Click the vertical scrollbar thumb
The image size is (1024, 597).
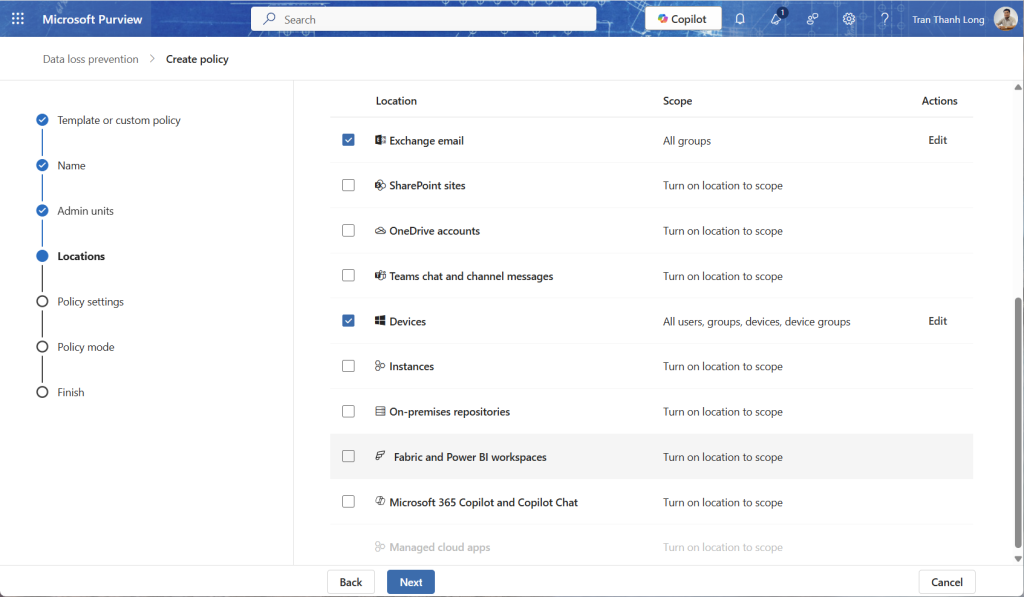pyautogui.click(x=1018, y=420)
